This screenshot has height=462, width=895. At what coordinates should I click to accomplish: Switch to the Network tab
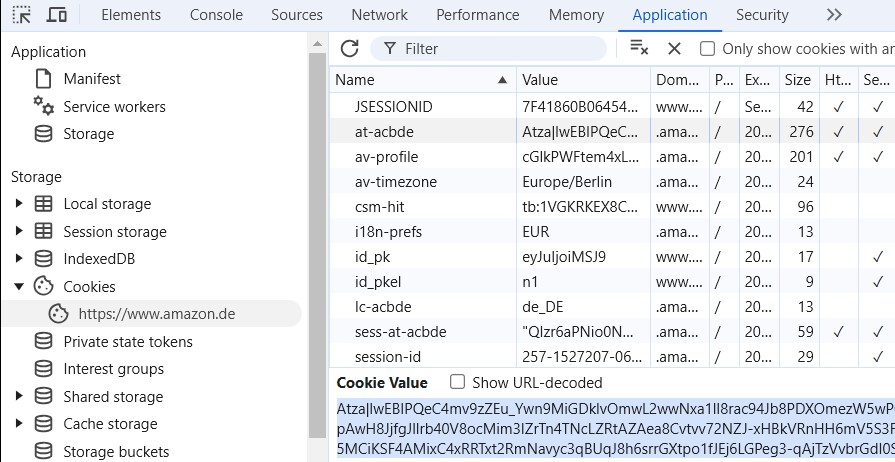click(x=379, y=15)
